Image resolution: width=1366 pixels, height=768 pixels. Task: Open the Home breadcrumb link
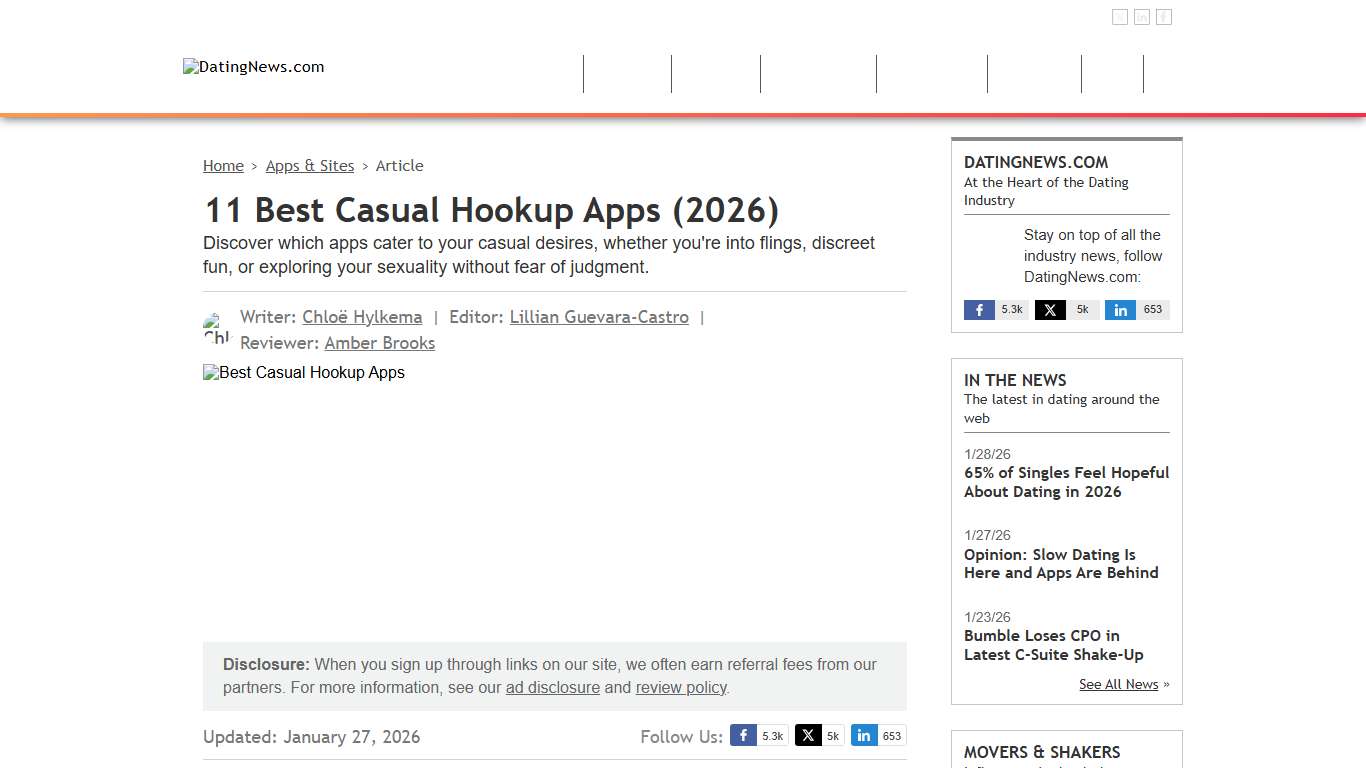[223, 165]
